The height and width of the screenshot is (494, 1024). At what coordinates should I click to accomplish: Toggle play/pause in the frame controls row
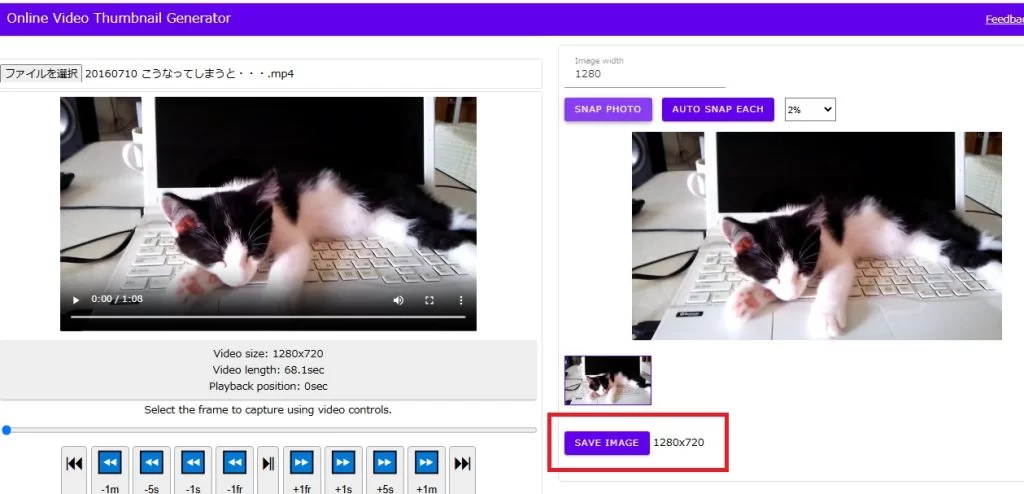point(268,470)
